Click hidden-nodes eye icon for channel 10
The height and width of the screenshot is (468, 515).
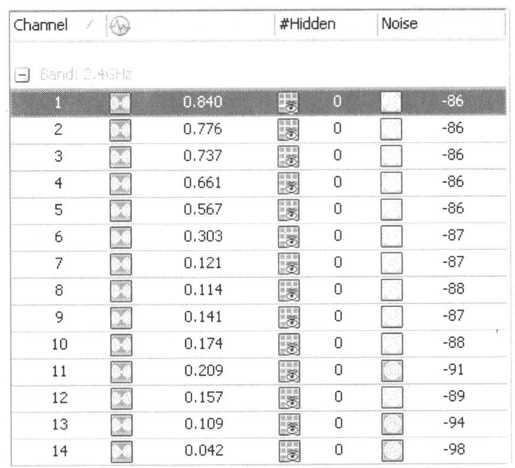point(289,344)
